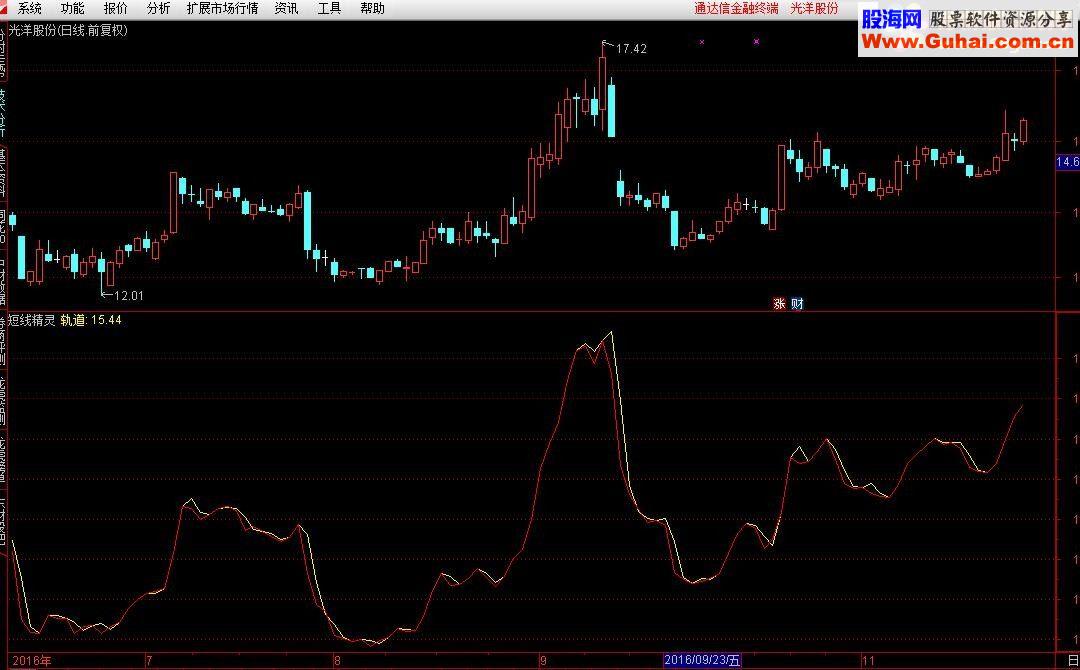The height and width of the screenshot is (670, 1080).
Task: Click 通达信金融终端 title text
Action: (x=736, y=8)
